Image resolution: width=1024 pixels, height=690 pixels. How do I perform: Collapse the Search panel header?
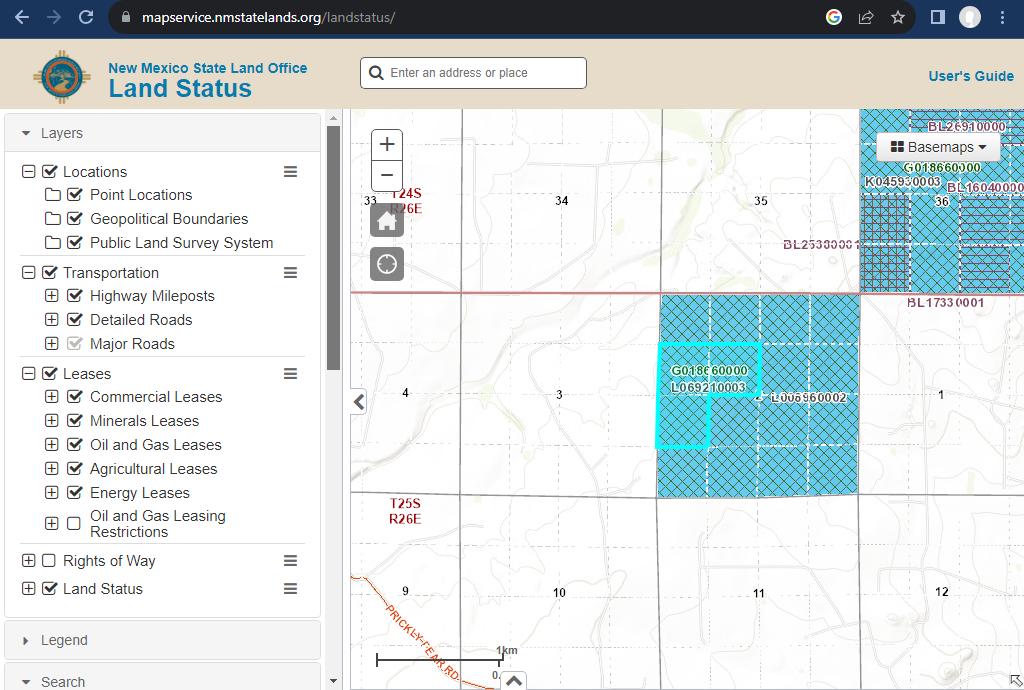pyautogui.click(x=163, y=682)
